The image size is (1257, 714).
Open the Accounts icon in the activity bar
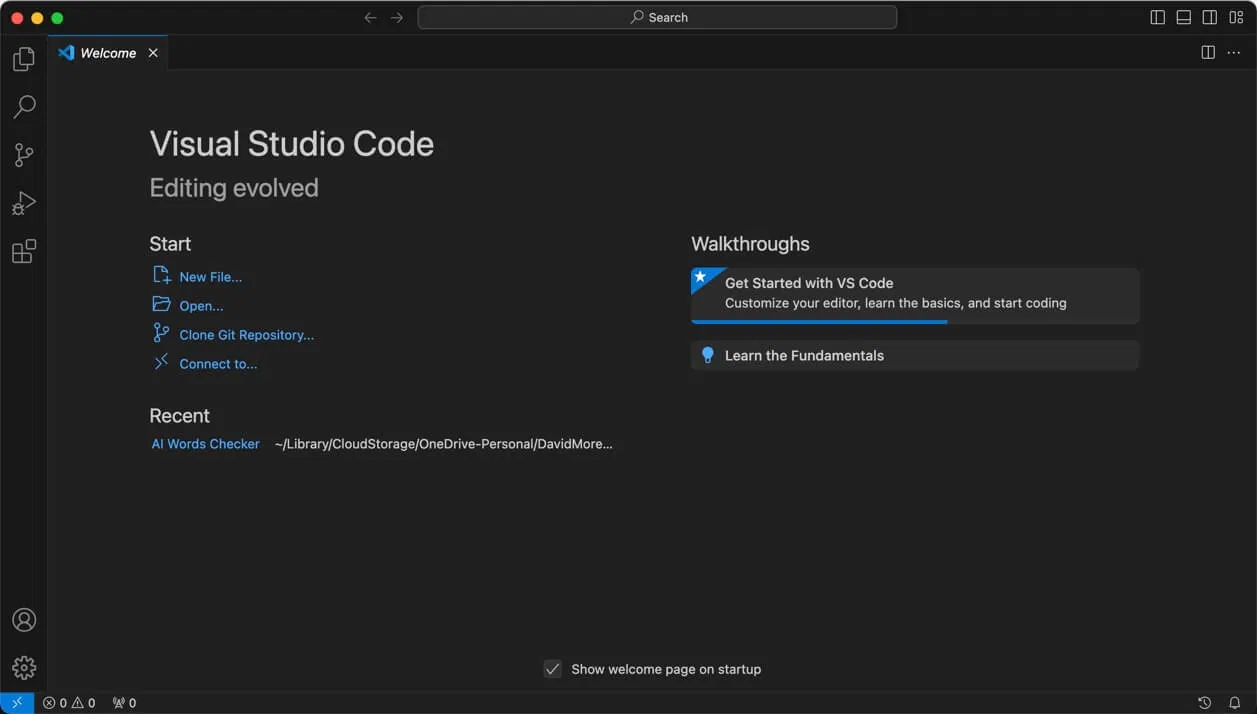(x=22, y=619)
